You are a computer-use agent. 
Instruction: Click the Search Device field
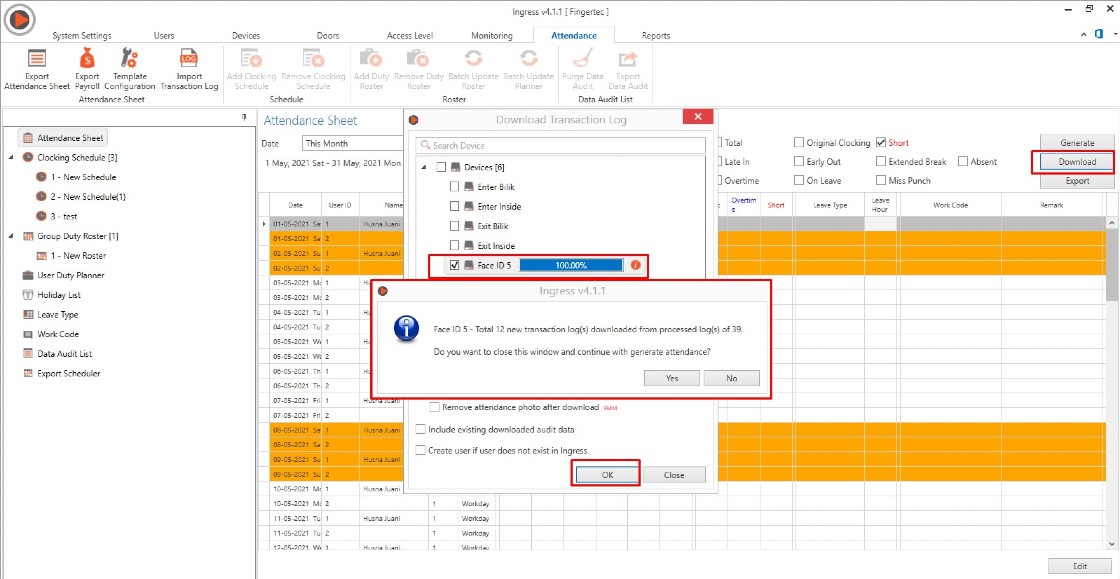pos(561,145)
